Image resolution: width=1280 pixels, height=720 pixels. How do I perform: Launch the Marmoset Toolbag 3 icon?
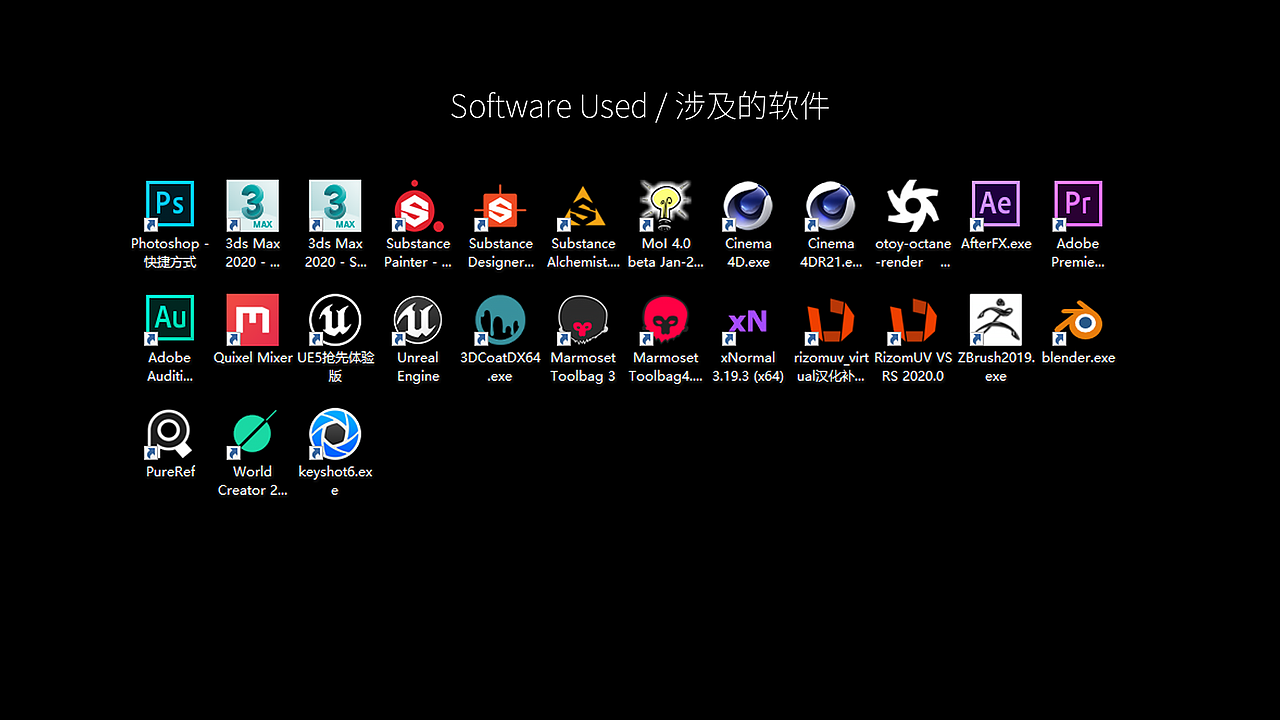click(583, 319)
